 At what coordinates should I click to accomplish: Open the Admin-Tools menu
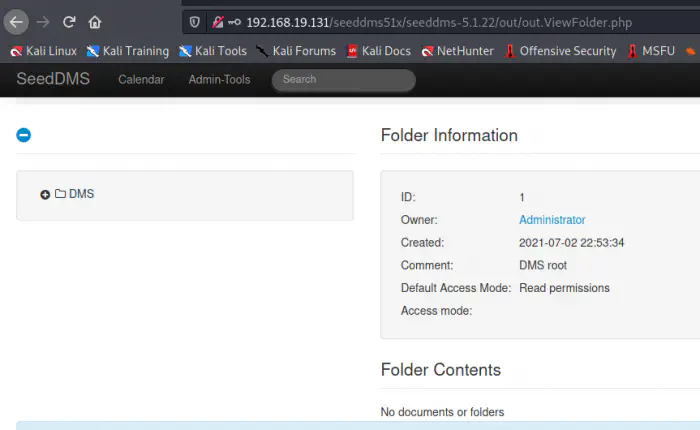click(219, 79)
